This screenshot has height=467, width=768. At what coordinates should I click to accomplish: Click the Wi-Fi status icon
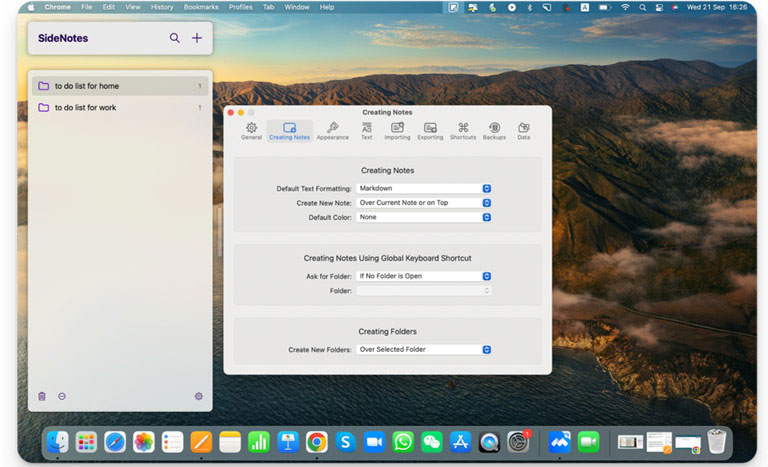pos(625,7)
